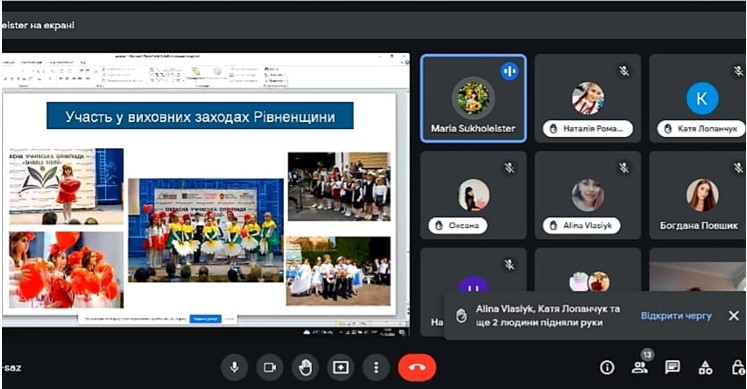This screenshot has height=389, width=747.
Task: Click slide photo of children with red balloons
Action: [x=66, y=270]
